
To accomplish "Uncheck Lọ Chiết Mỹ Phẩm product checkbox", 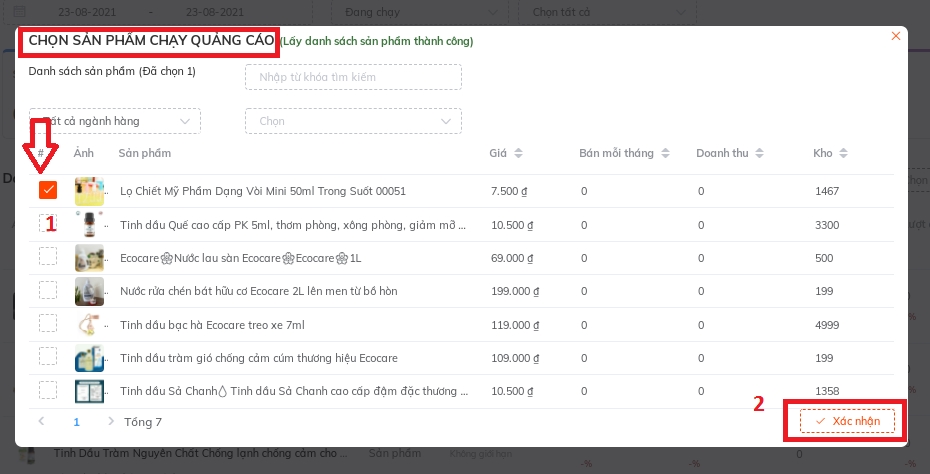I will (x=48, y=190).
